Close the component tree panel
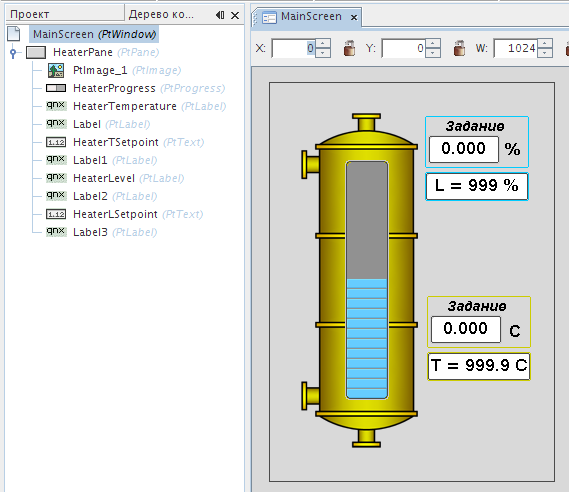 (235, 16)
